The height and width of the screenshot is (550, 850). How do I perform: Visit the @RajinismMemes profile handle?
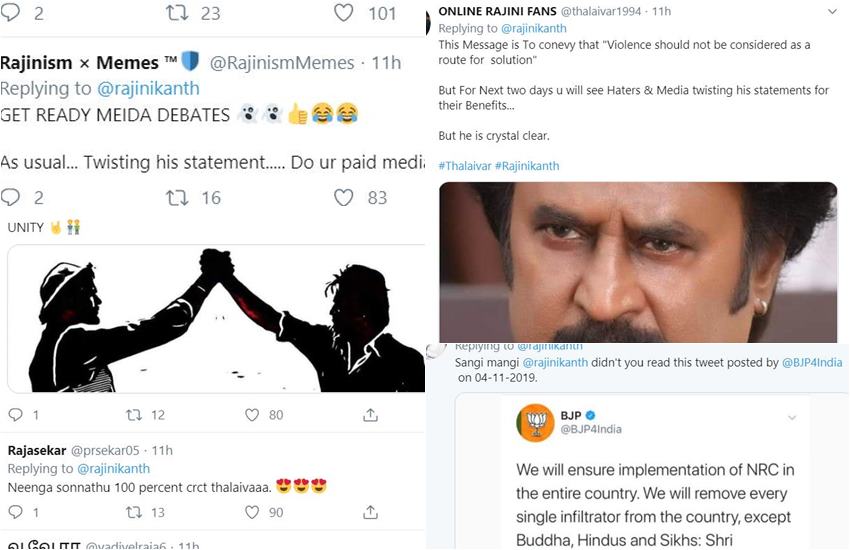coord(282,63)
